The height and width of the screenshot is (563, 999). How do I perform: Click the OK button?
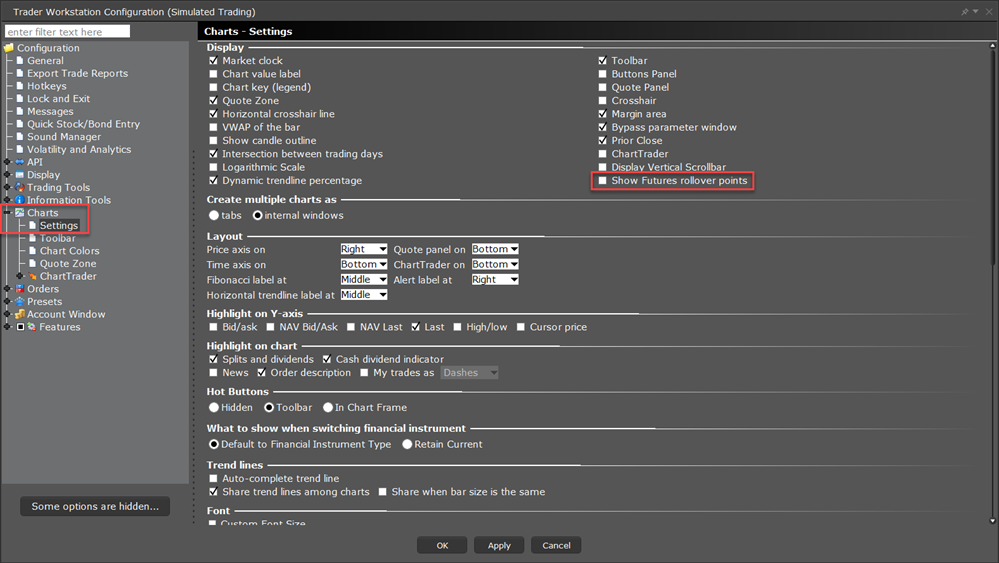(442, 545)
